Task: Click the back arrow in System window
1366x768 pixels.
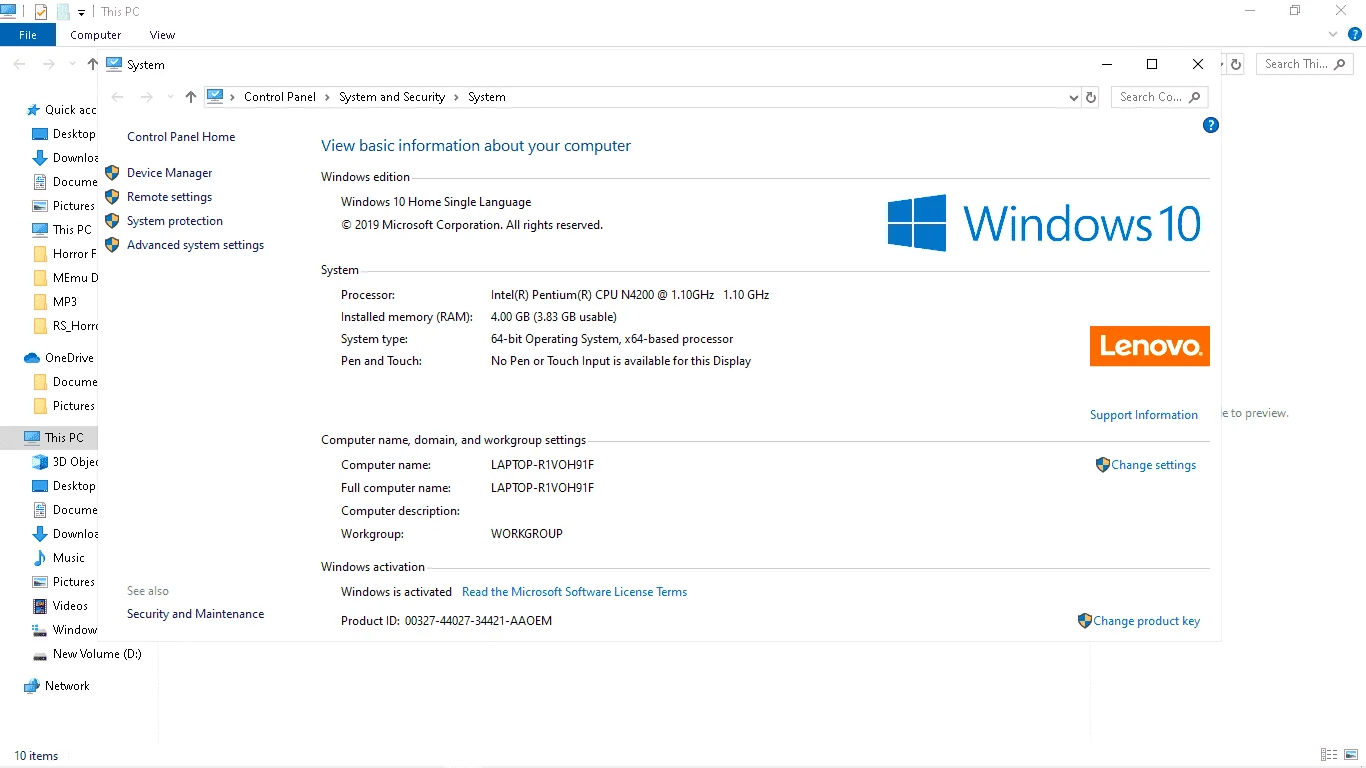Action: [x=117, y=97]
